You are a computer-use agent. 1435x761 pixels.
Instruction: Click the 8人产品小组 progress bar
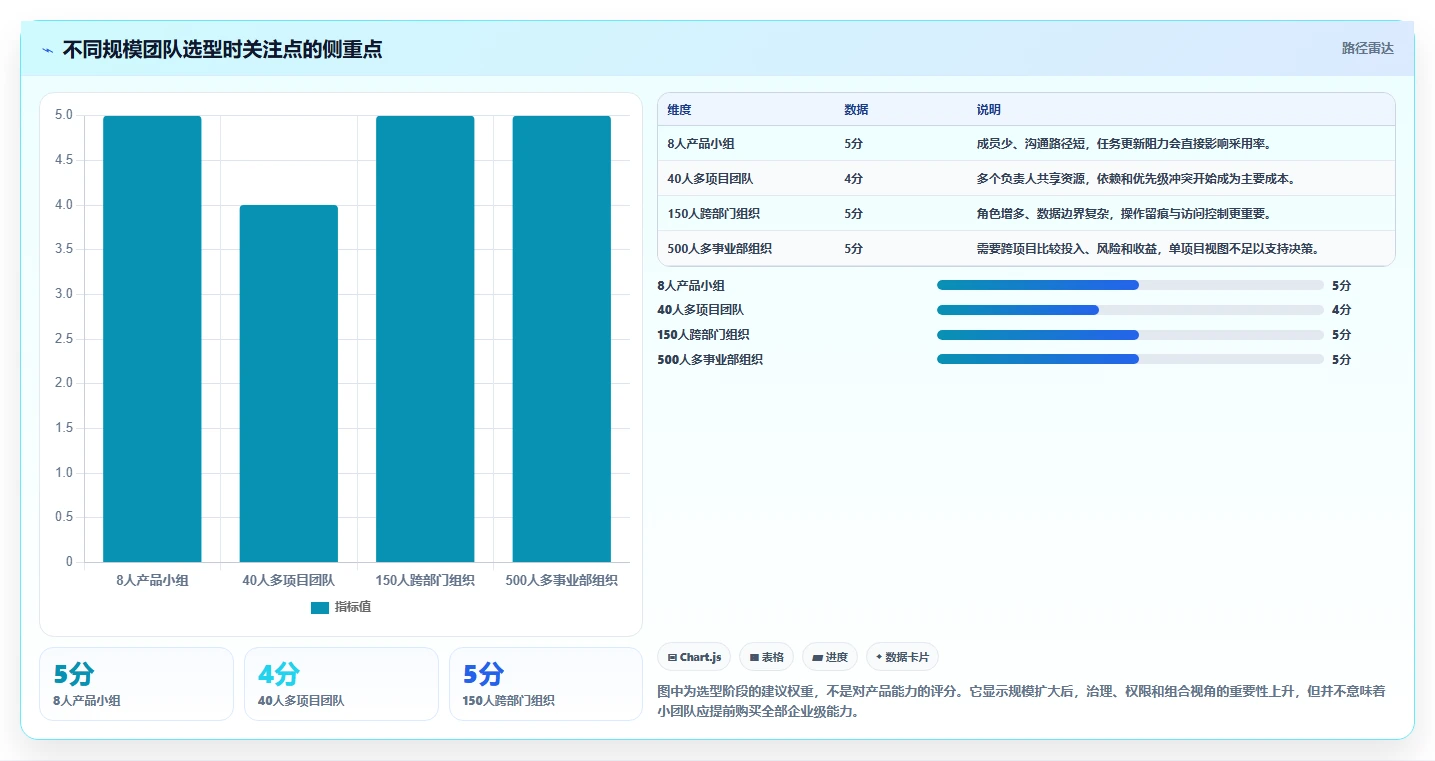1130,285
